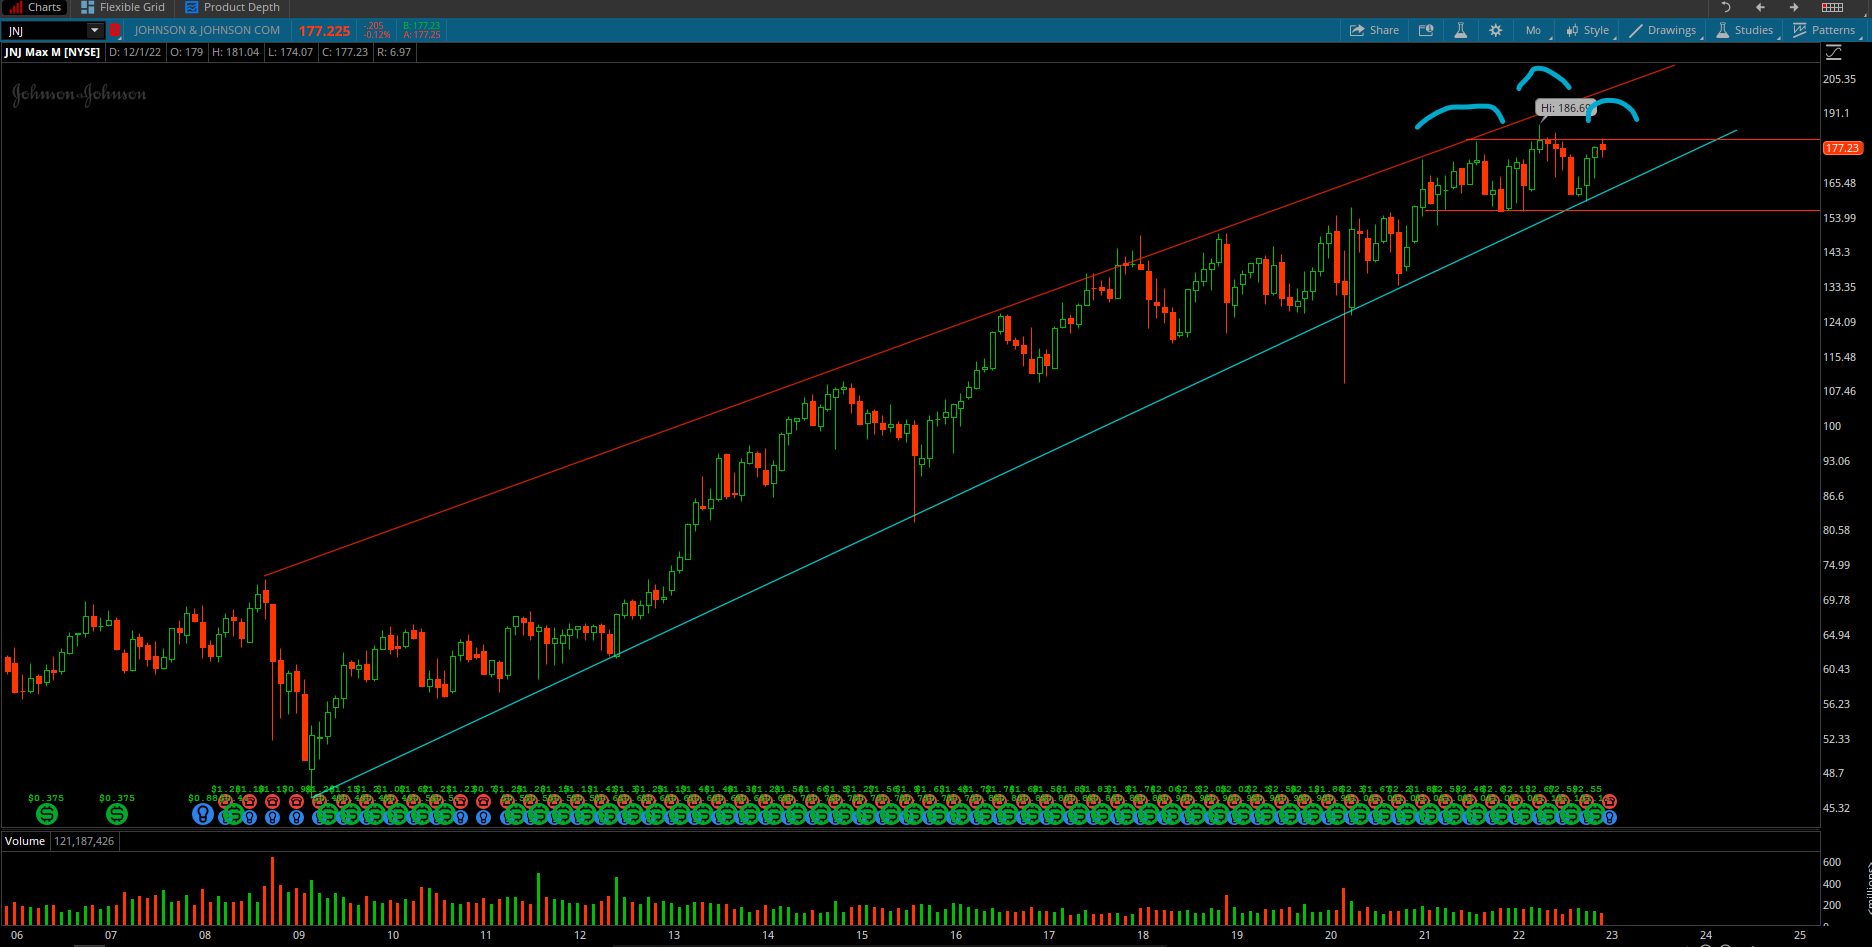
Task: Click the undo arrow icon
Action: [1725, 7]
